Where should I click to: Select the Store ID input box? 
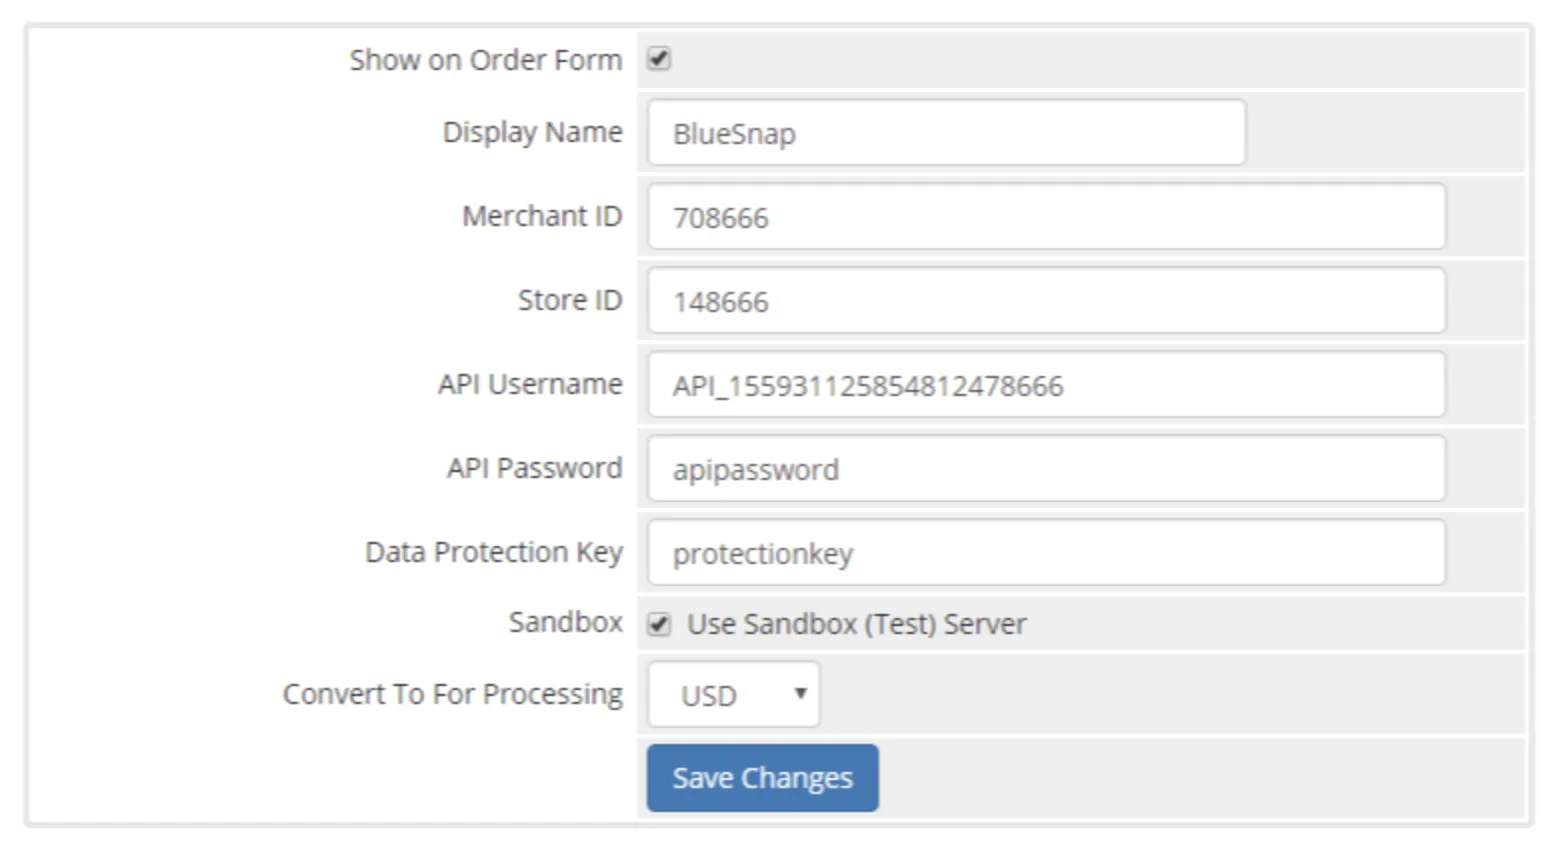coord(1046,301)
